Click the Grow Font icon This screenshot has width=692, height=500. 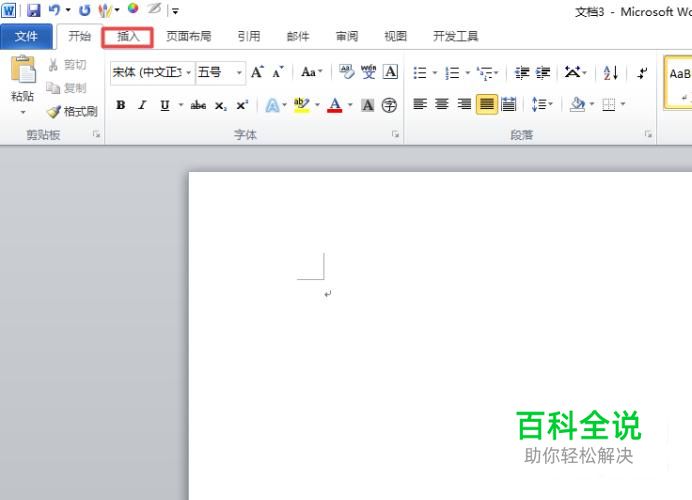pos(257,72)
